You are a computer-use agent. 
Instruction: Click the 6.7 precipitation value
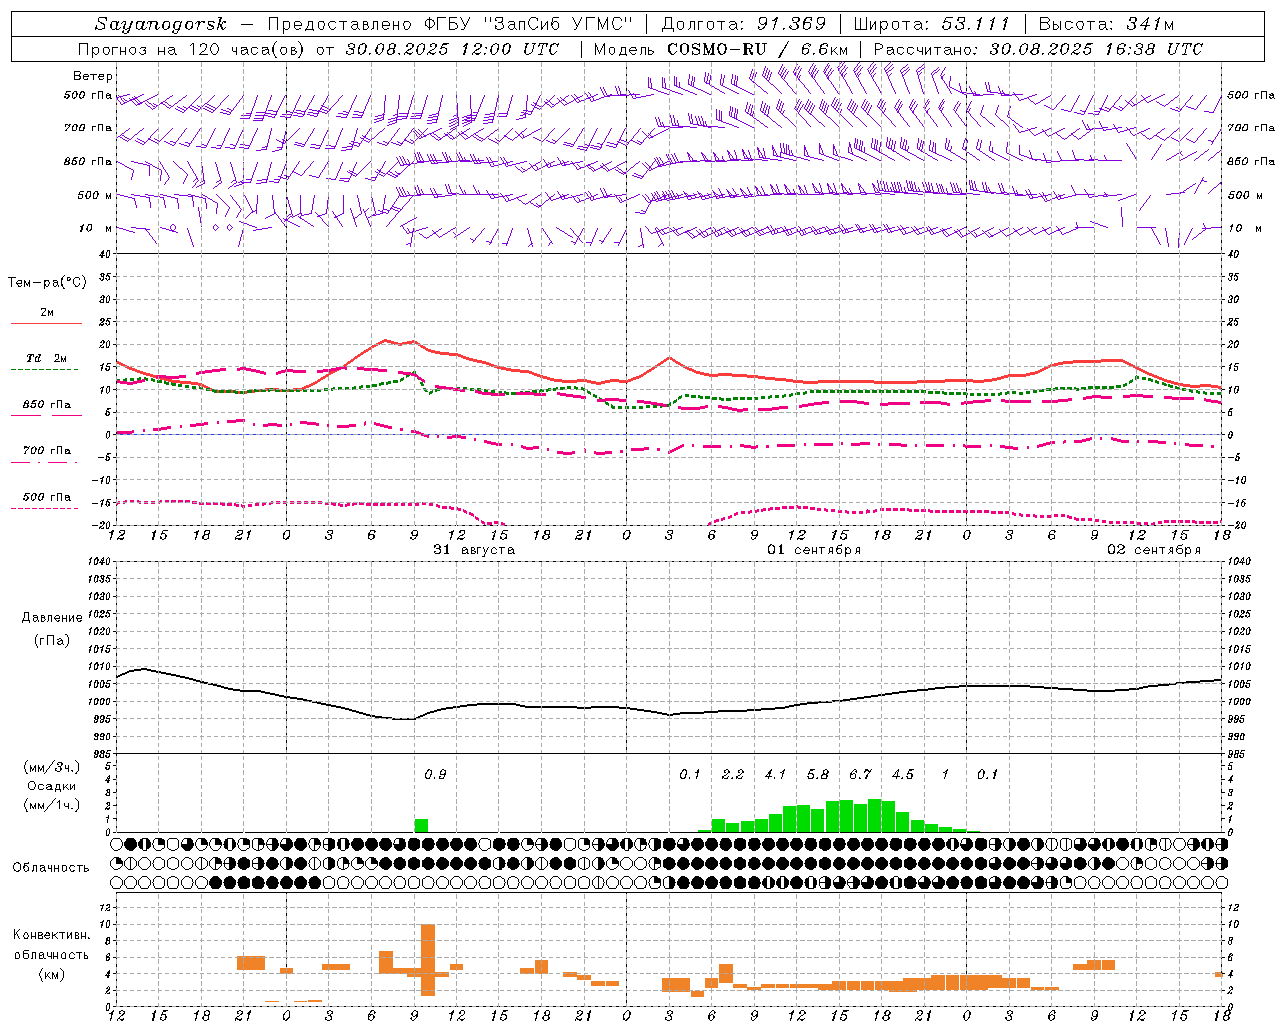860,774
